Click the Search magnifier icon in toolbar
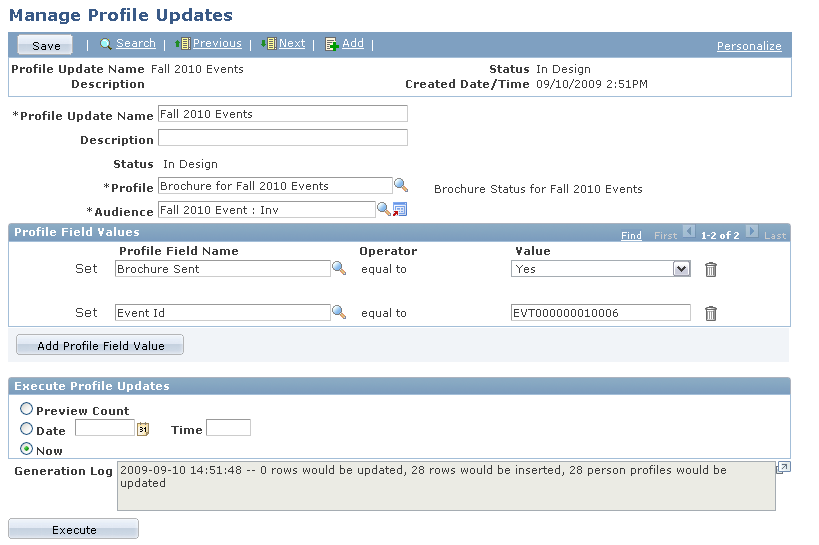The image size is (819, 545). [x=106, y=44]
